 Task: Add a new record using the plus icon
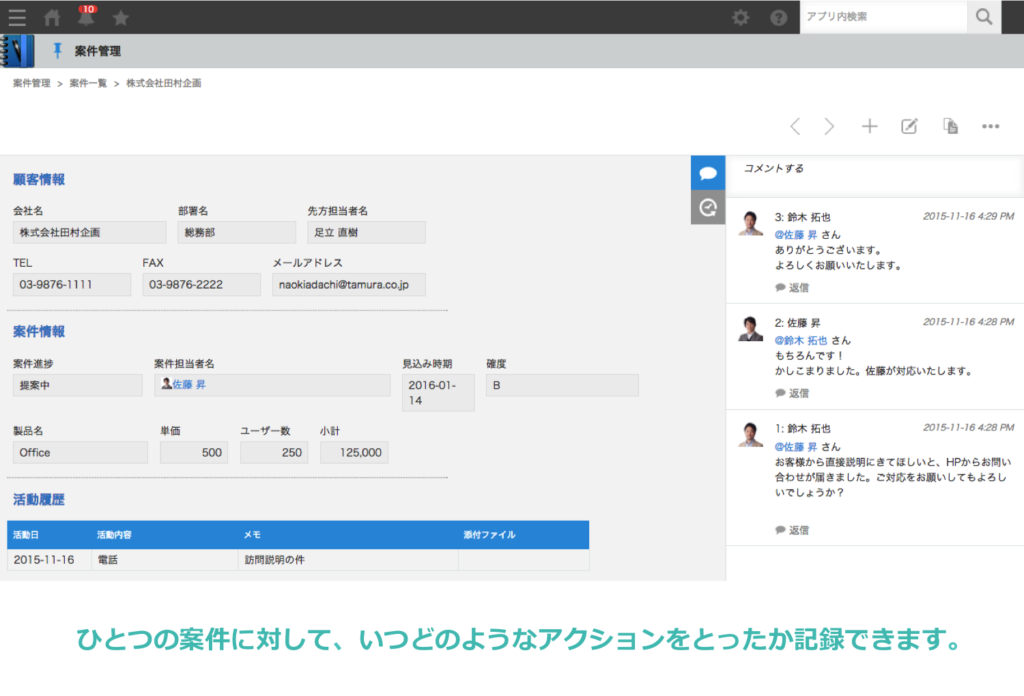click(869, 126)
